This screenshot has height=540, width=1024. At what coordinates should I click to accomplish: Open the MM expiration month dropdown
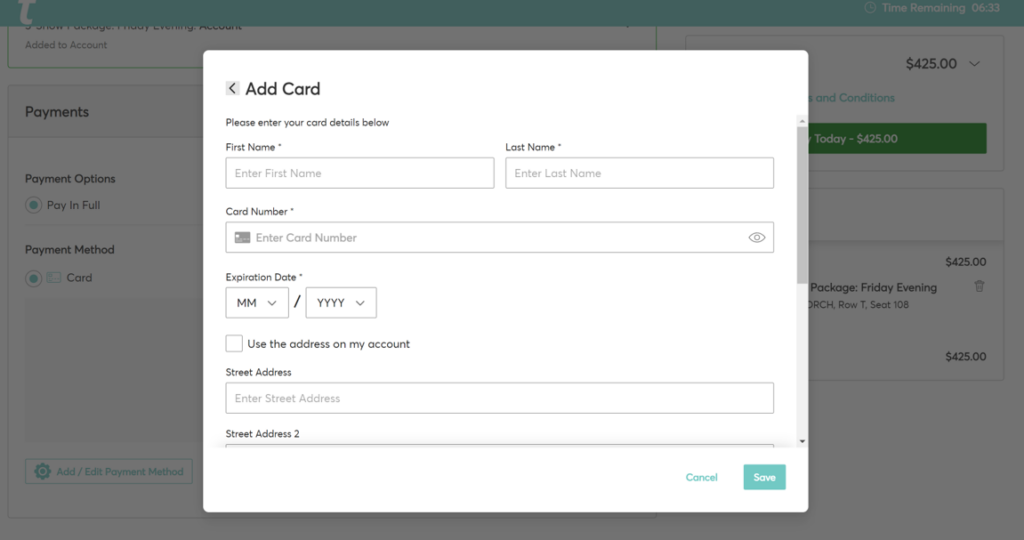point(257,303)
